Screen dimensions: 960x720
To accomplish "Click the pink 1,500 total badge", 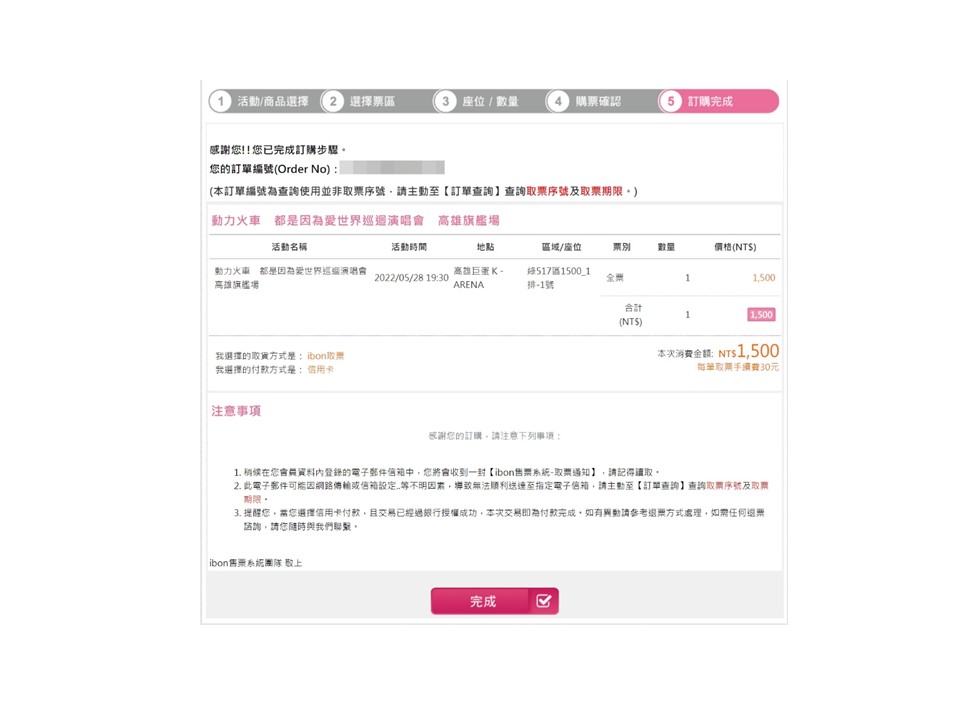I will pos(761,315).
